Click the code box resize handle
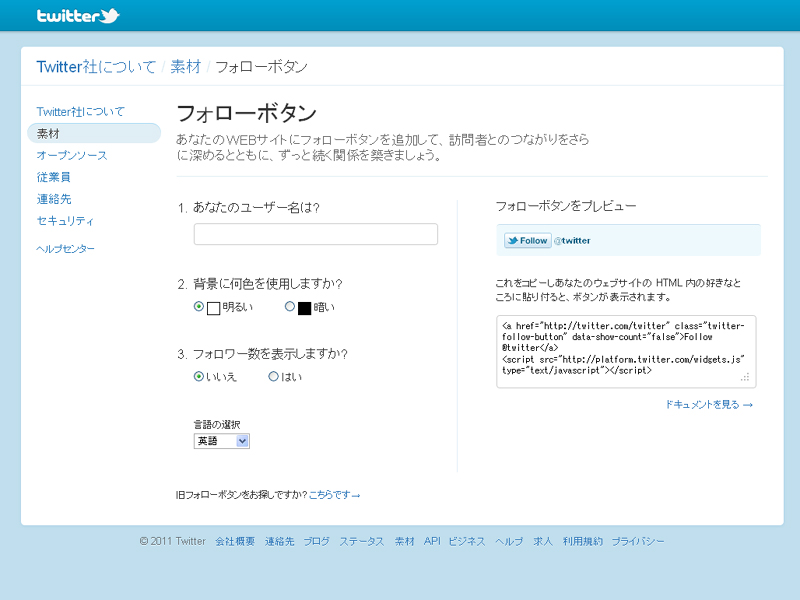Image resolution: width=800 pixels, height=600 pixels. coord(745,377)
